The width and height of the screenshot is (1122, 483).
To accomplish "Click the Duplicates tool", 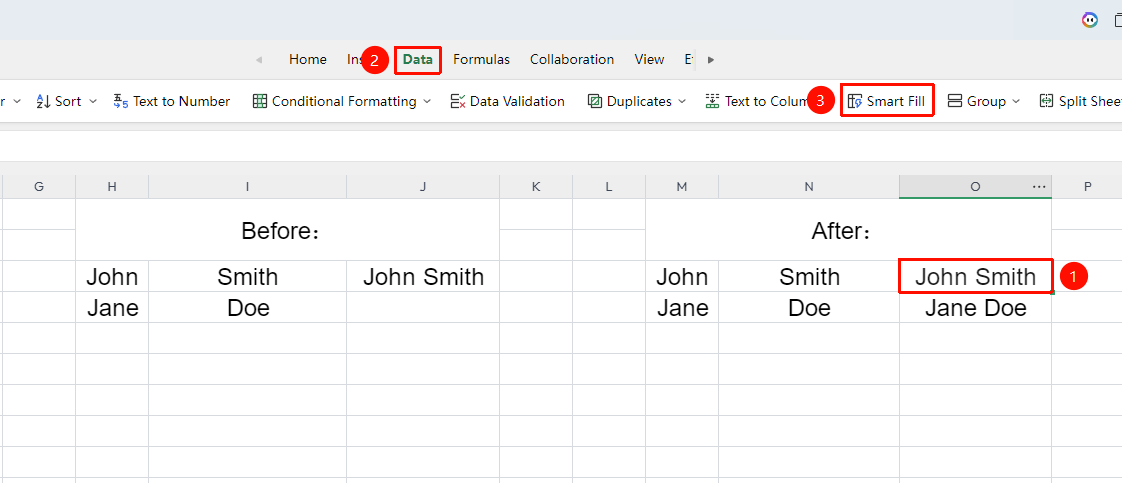I will point(630,102).
